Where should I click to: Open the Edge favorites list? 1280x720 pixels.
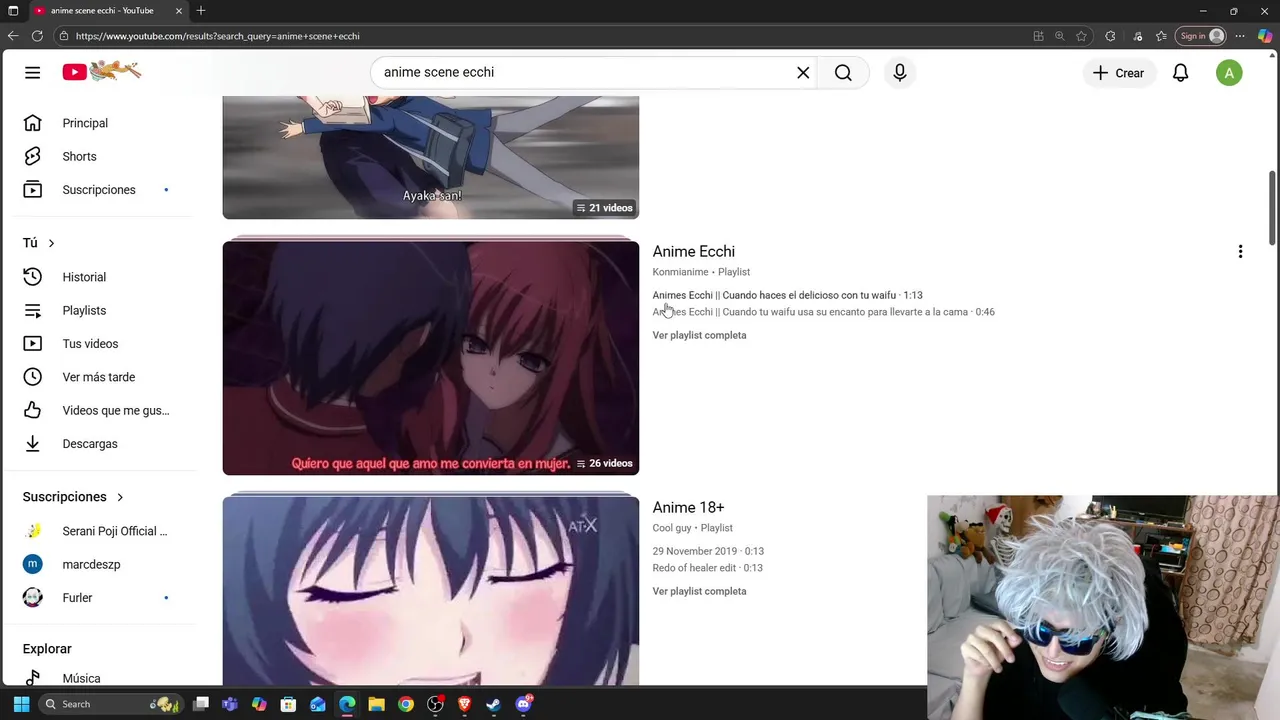point(1161,36)
